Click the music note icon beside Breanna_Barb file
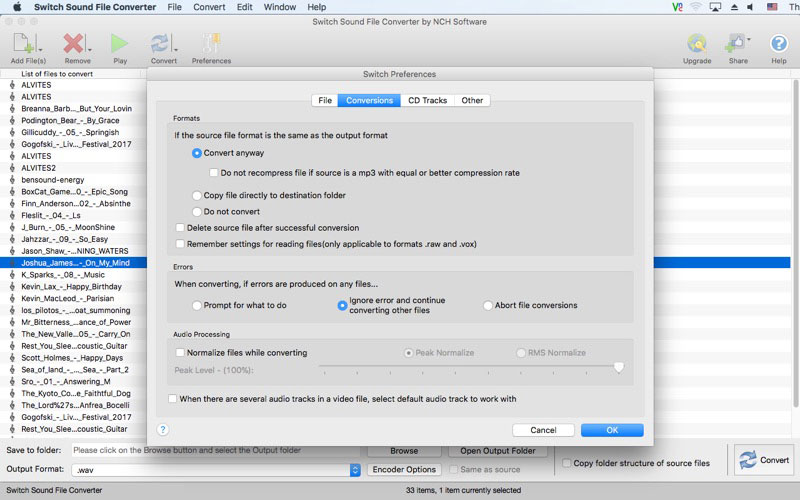The height and width of the screenshot is (500, 800). [12, 108]
